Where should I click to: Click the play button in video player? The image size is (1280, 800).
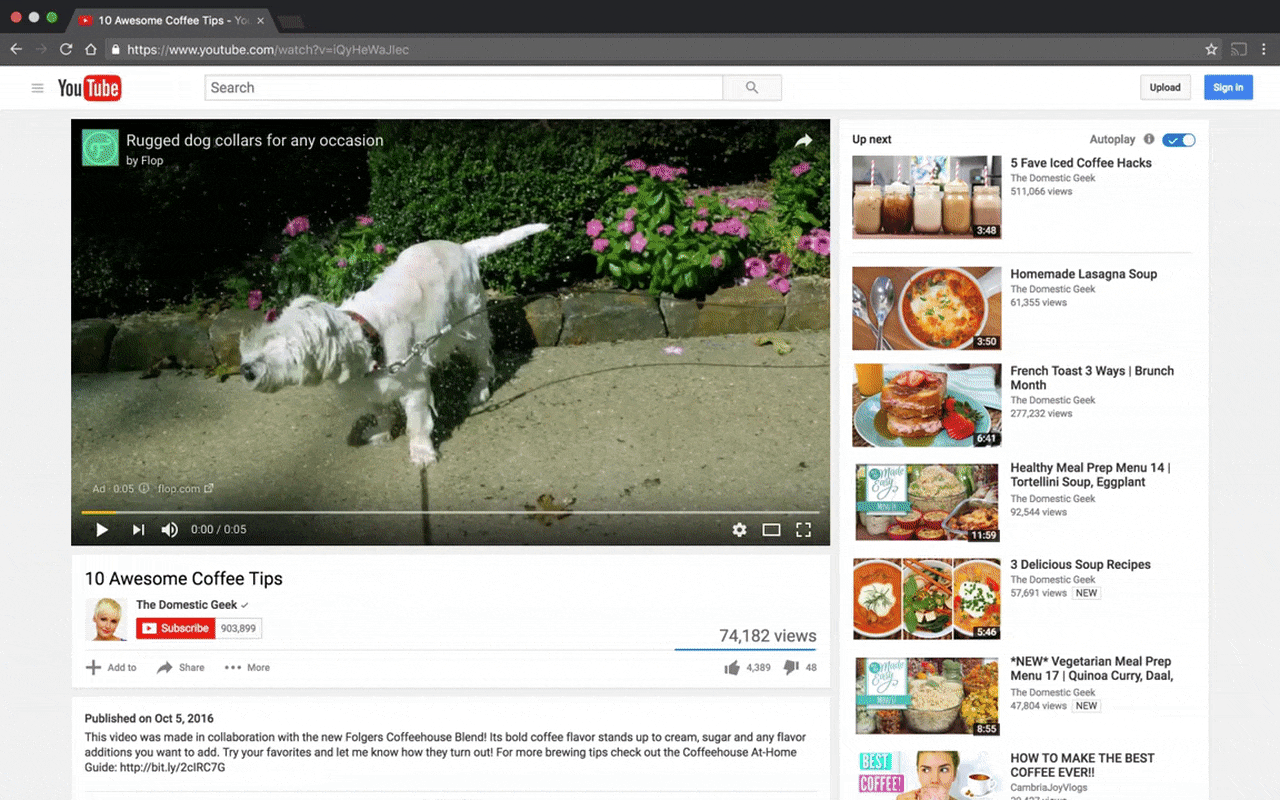102,530
